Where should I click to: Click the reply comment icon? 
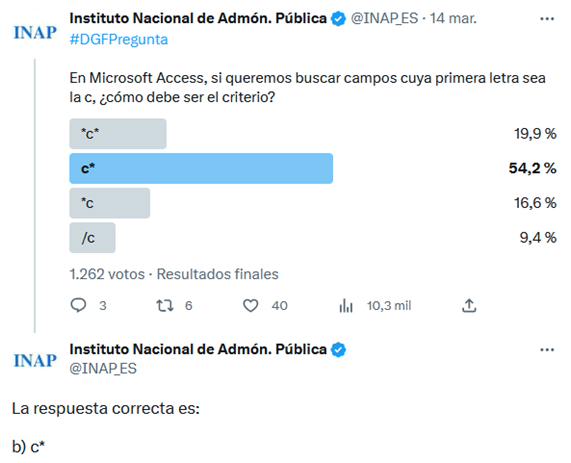pos(78,305)
